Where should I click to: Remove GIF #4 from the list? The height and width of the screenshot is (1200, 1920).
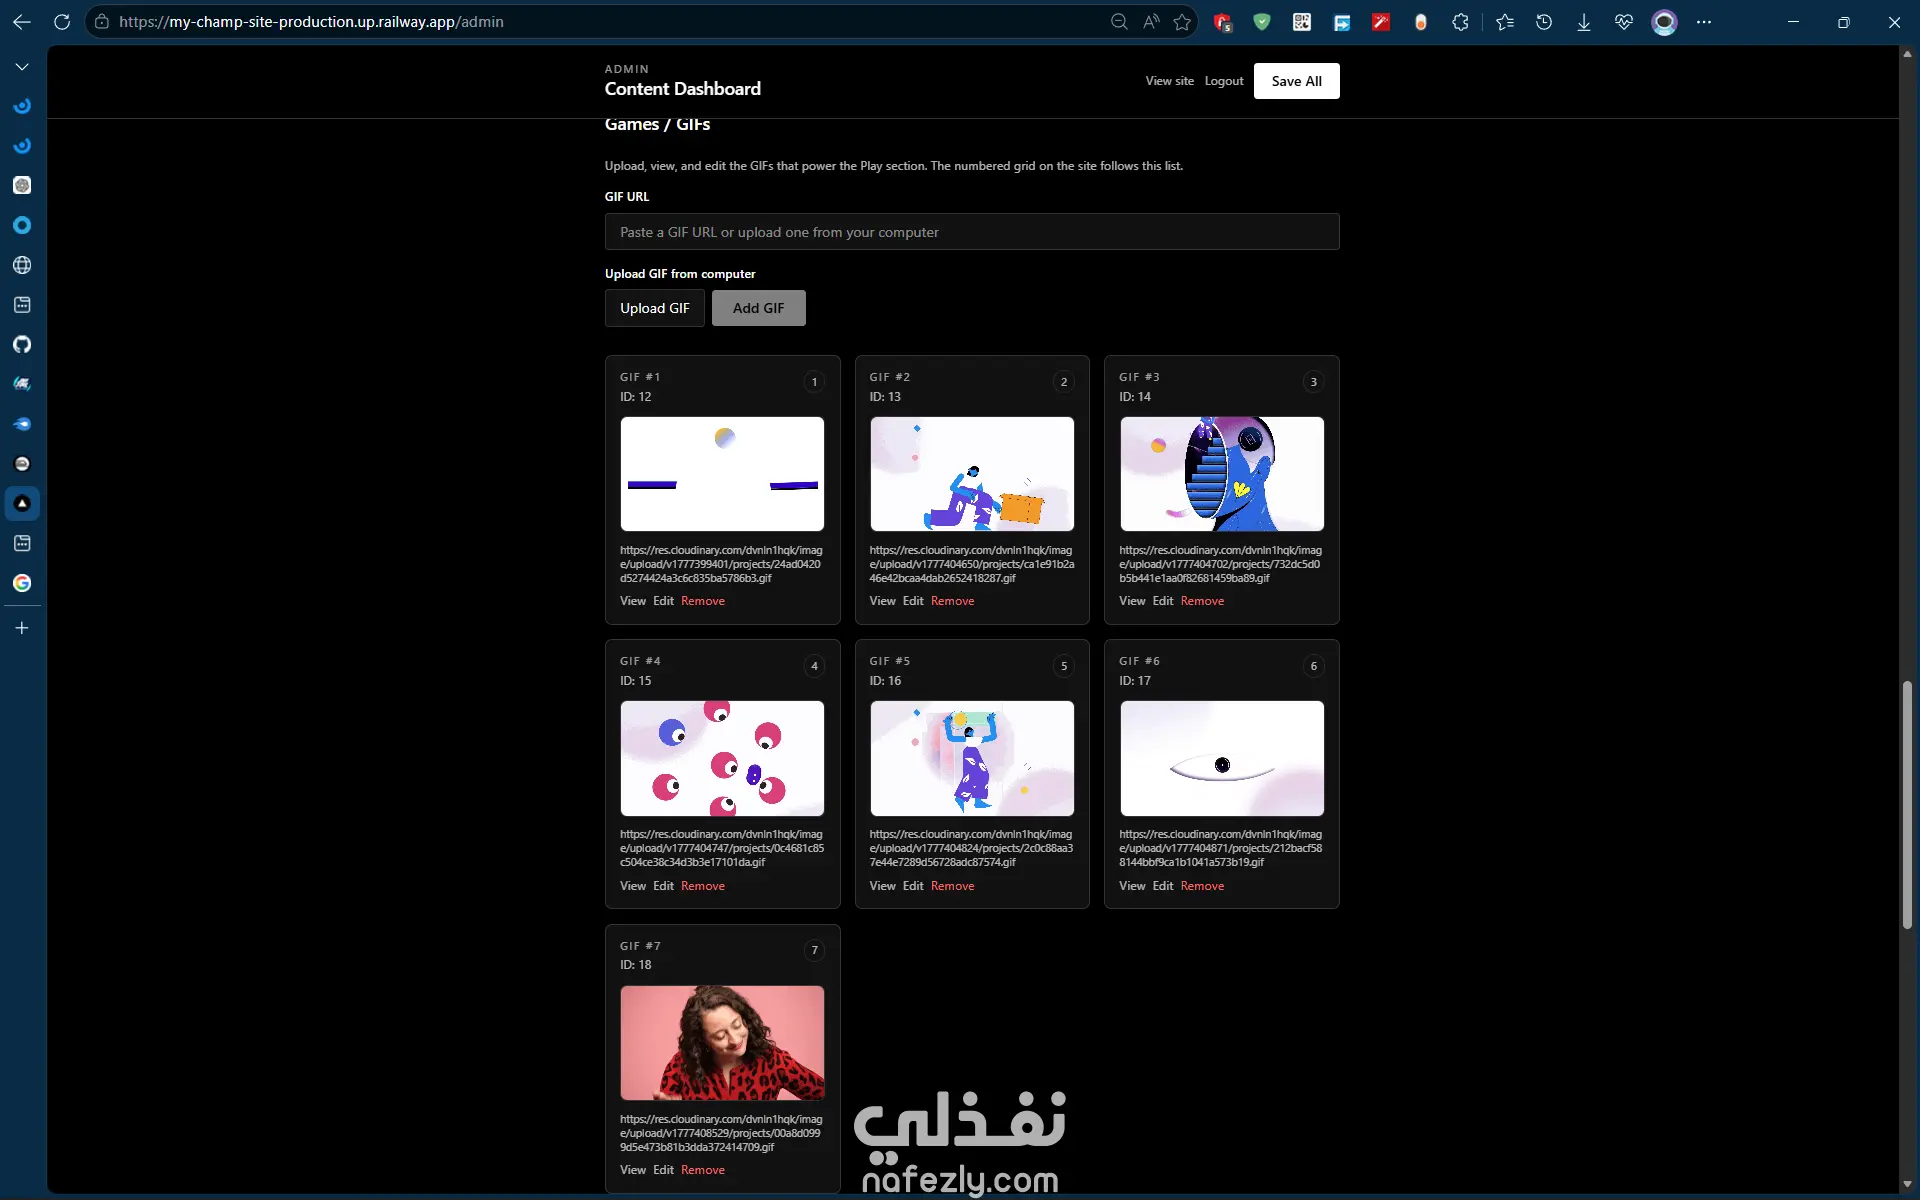(703, 886)
